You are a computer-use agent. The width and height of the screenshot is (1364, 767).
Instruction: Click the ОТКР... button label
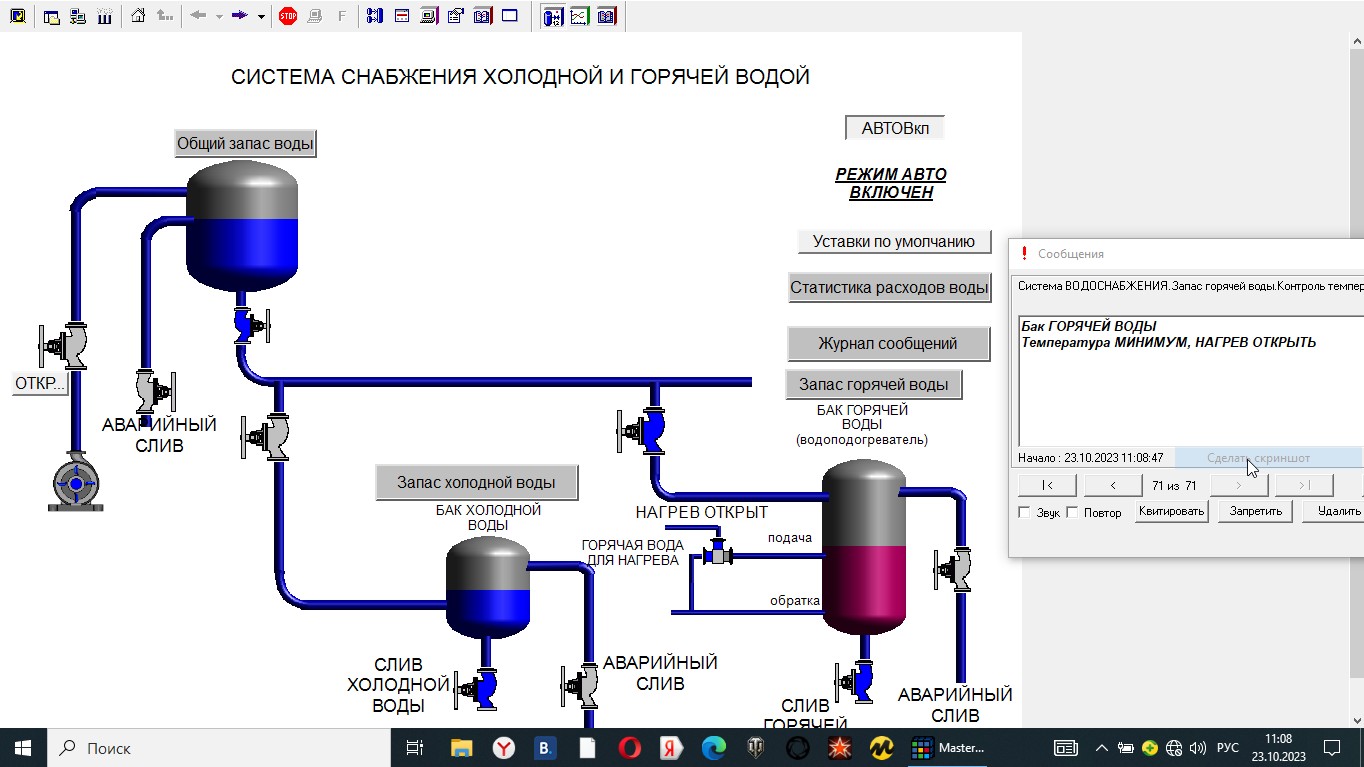point(40,383)
